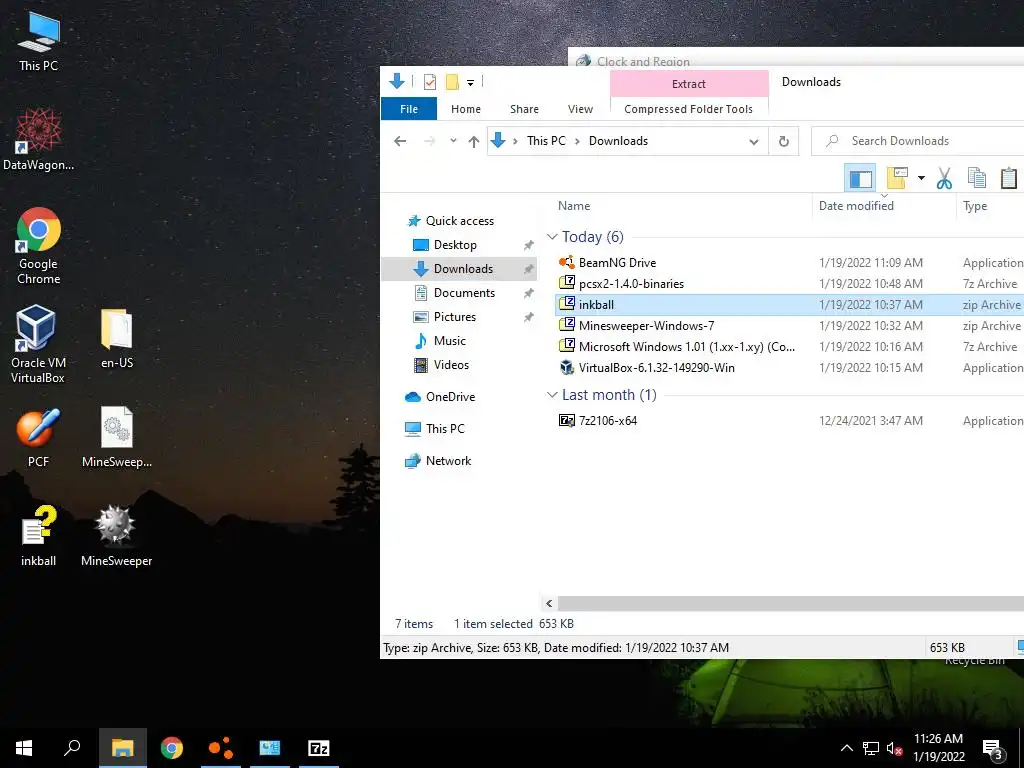Open This PC desktop icon
Viewport: 1024px width, 768px height.
click(39, 41)
